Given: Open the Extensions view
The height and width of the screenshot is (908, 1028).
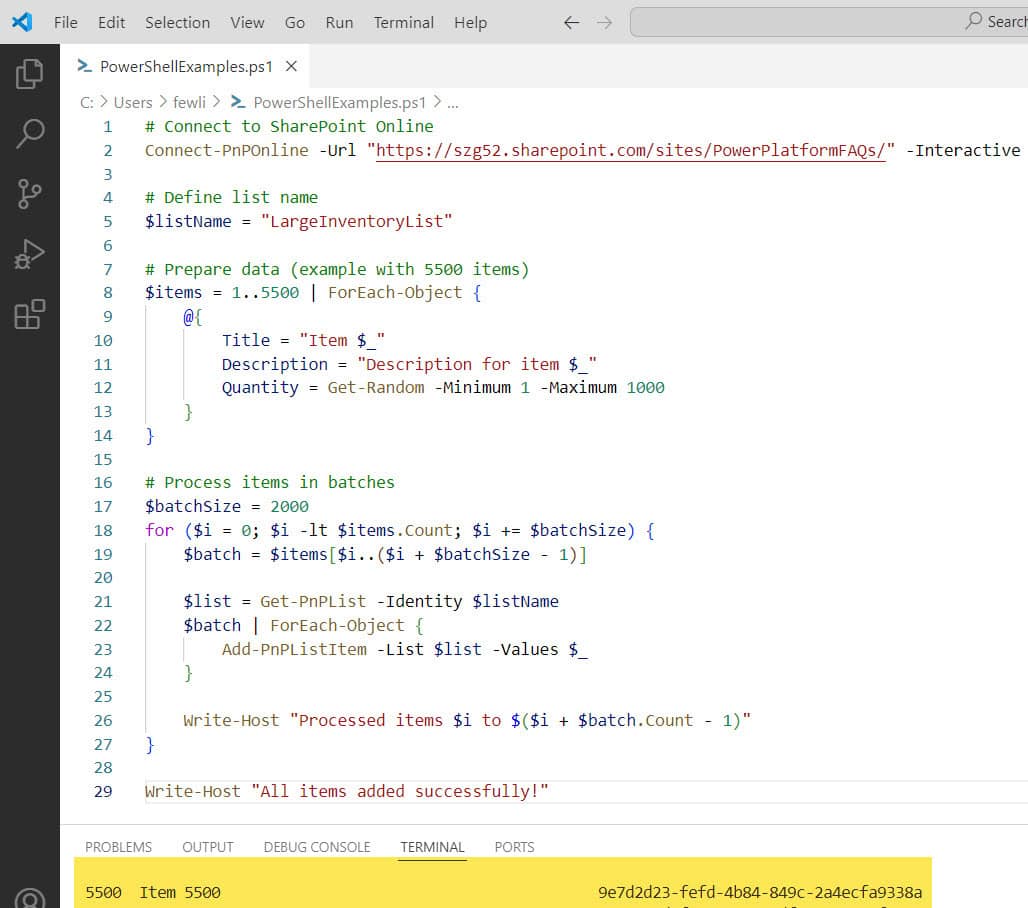Looking at the screenshot, I should [x=30, y=313].
